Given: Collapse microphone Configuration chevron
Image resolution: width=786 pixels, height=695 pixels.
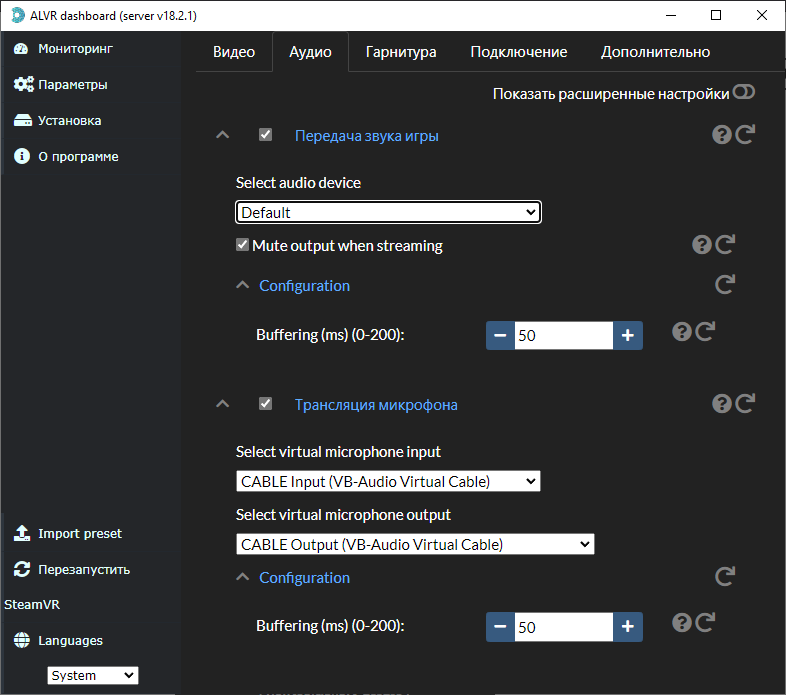Looking at the screenshot, I should pos(243,577).
